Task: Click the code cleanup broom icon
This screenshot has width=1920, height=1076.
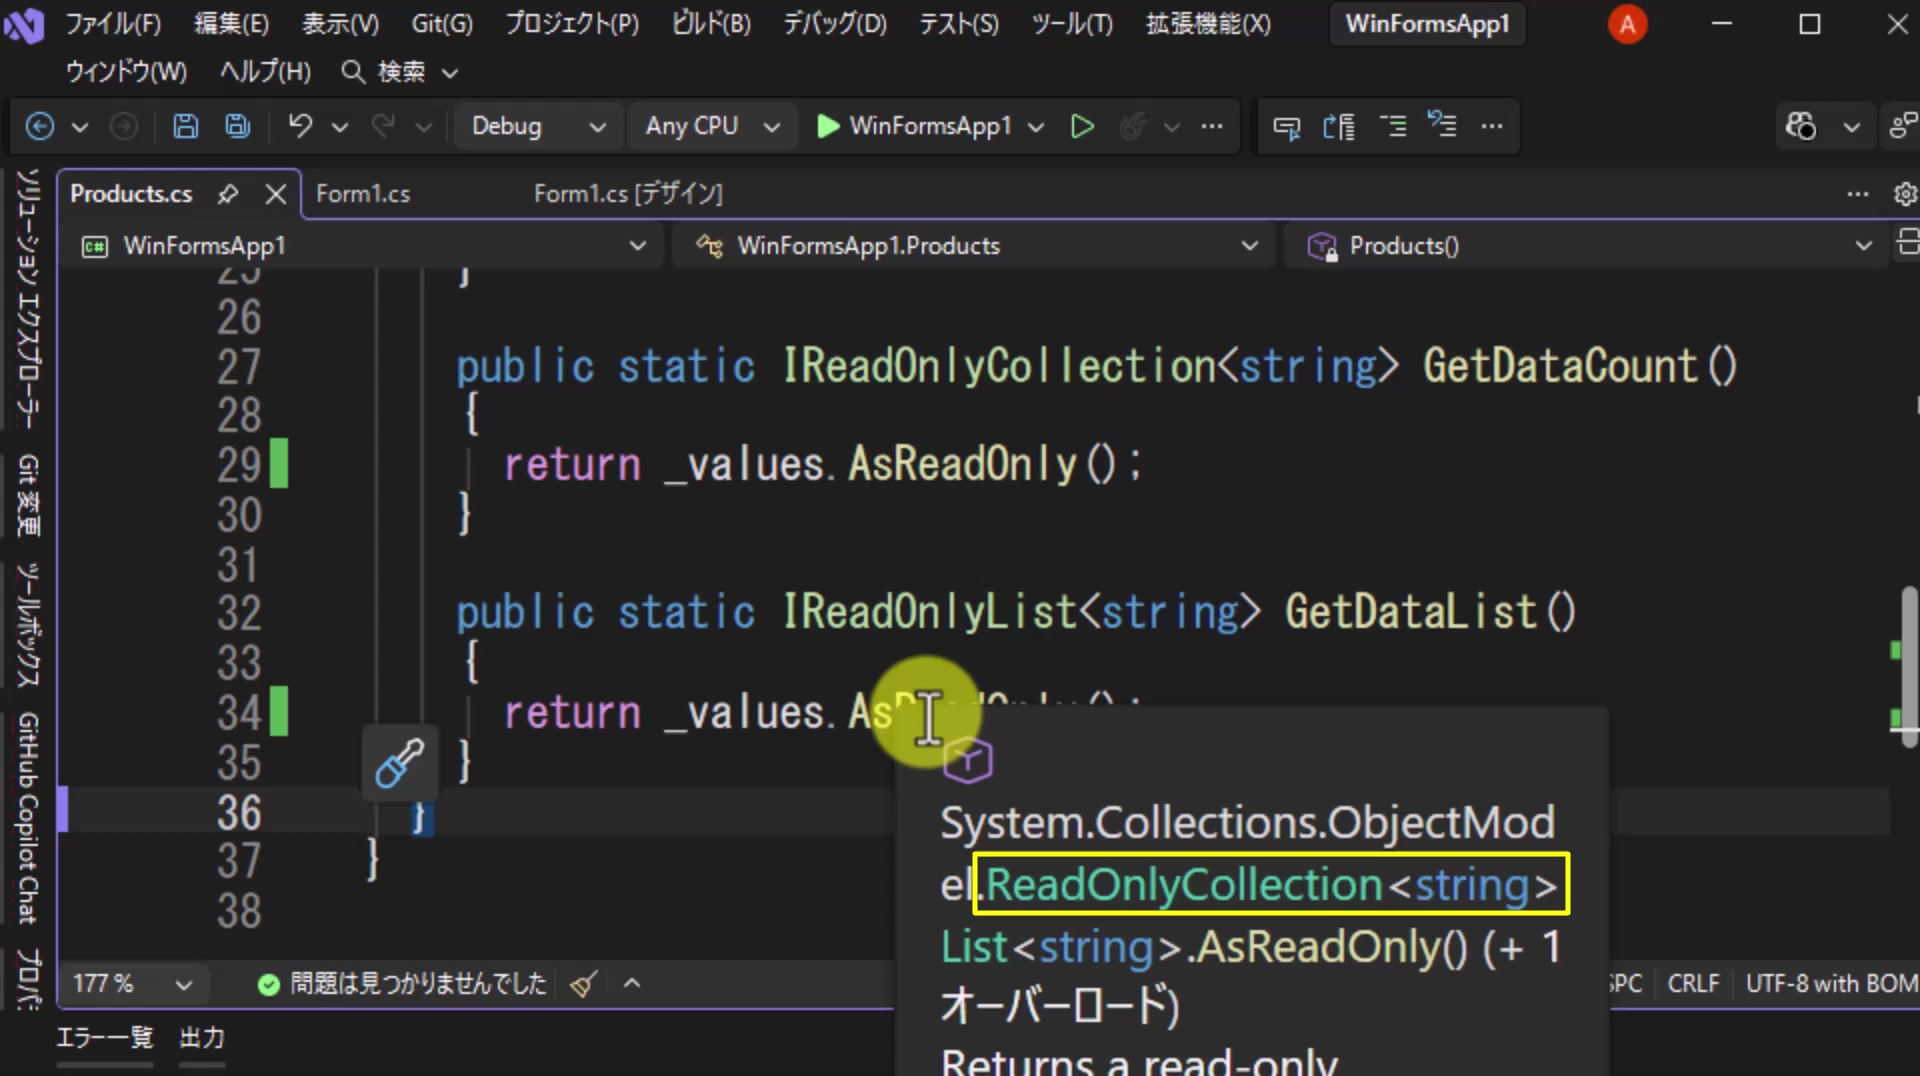Action: point(584,984)
